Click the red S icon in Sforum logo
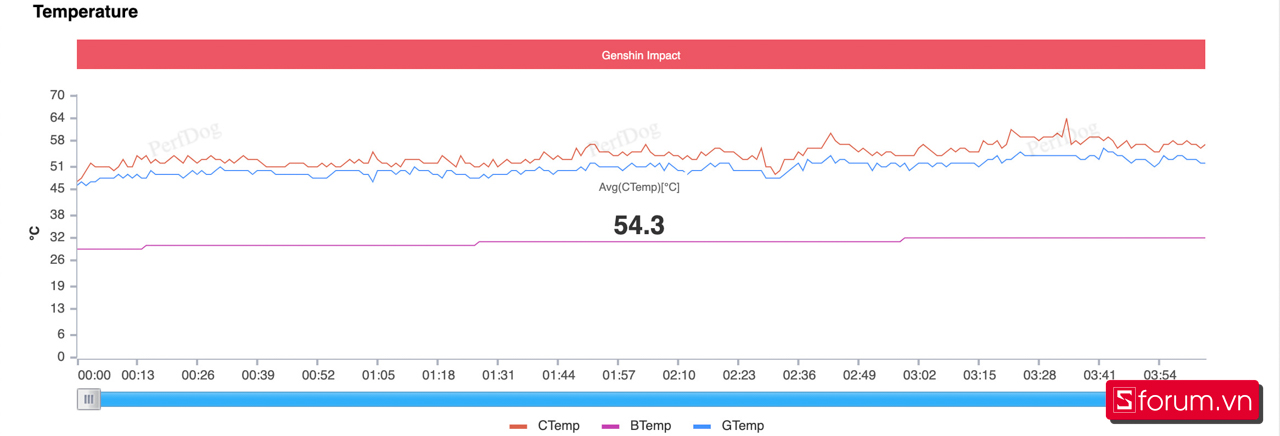The image size is (1280, 436). [x=1124, y=402]
